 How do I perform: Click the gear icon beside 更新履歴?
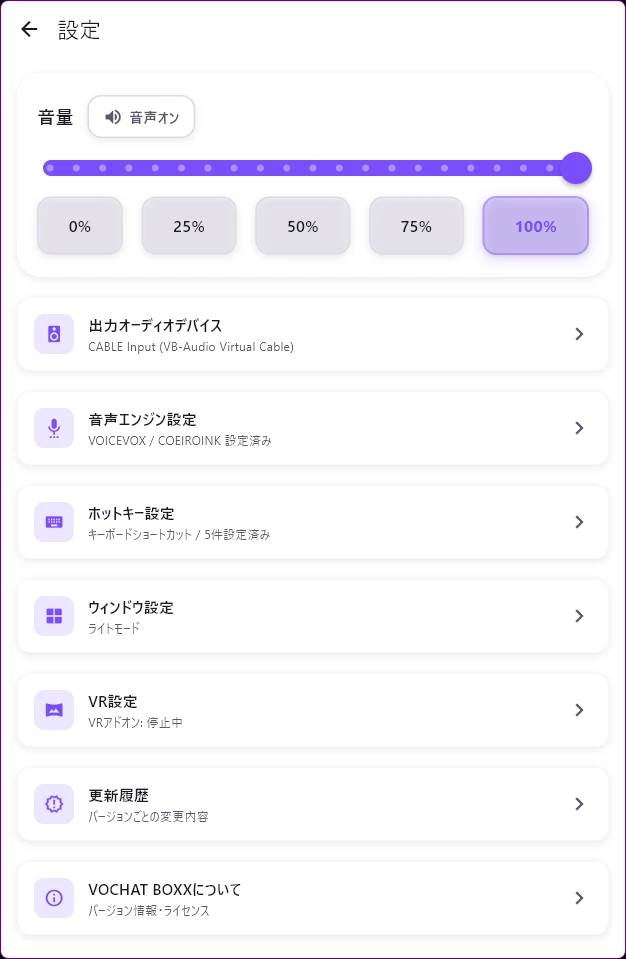(x=53, y=803)
